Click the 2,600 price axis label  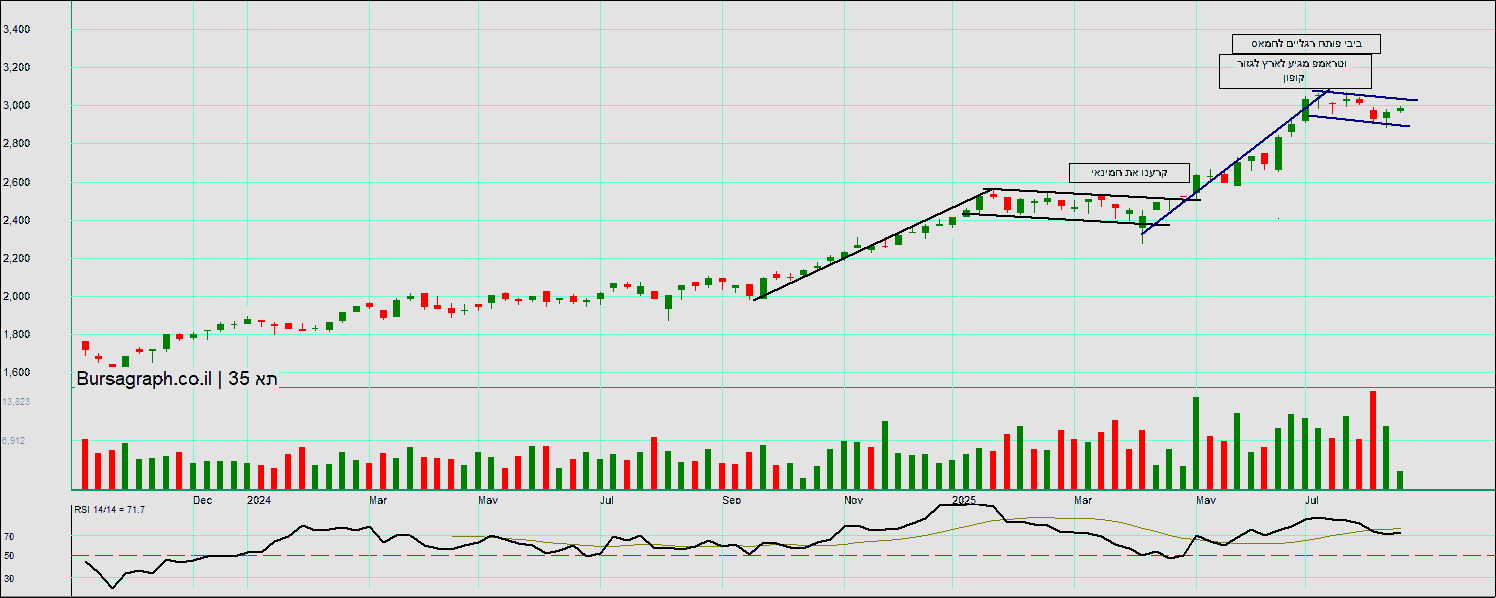pyautogui.click(x=16, y=182)
